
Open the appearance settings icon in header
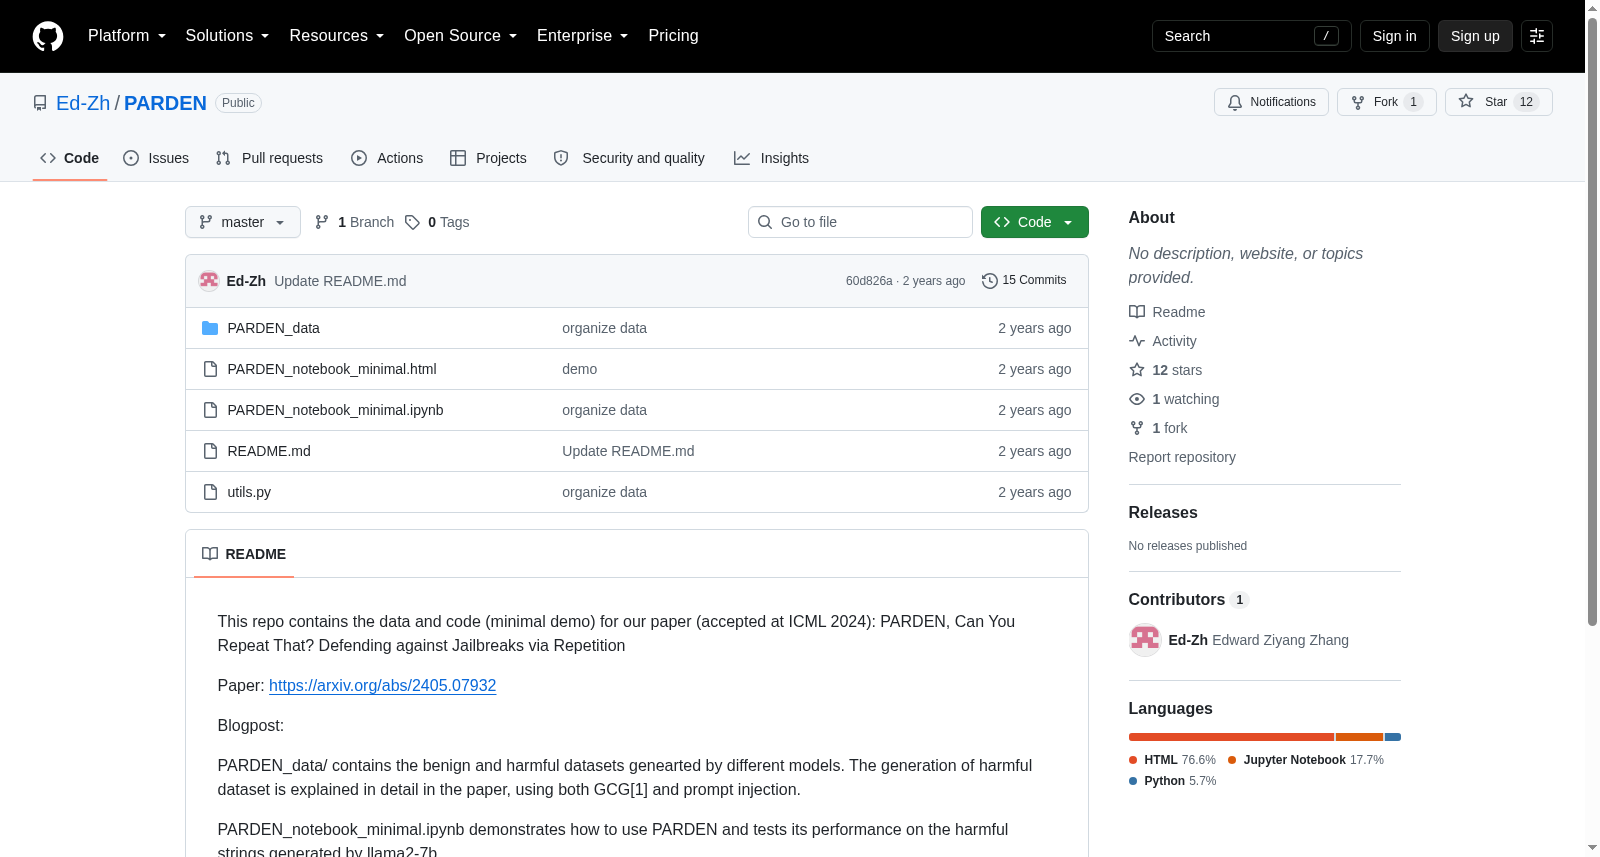1537,36
